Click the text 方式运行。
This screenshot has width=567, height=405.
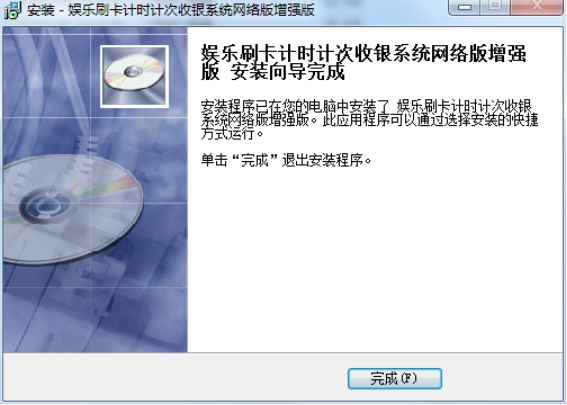click(234, 134)
